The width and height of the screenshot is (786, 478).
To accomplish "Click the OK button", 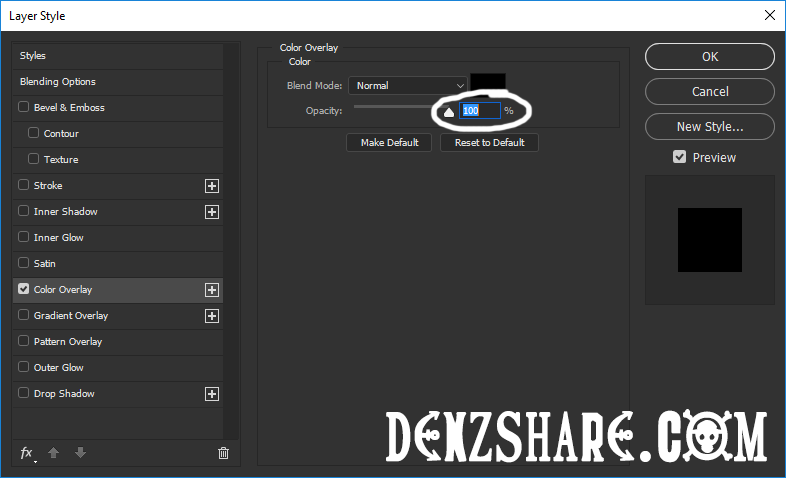I will 710,57.
